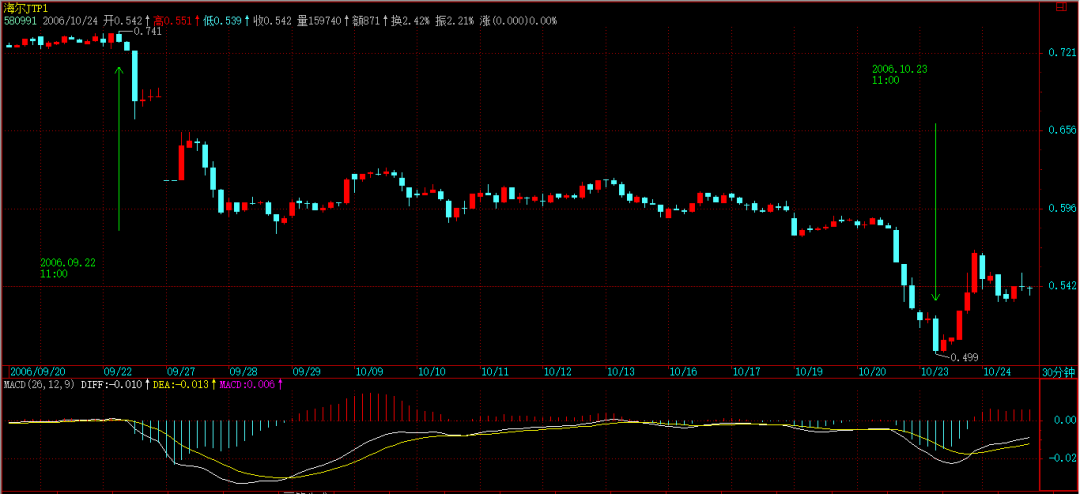Select the 10/23 date on time axis
Image resolution: width=1080 pixels, height=494 pixels.
coord(935,371)
